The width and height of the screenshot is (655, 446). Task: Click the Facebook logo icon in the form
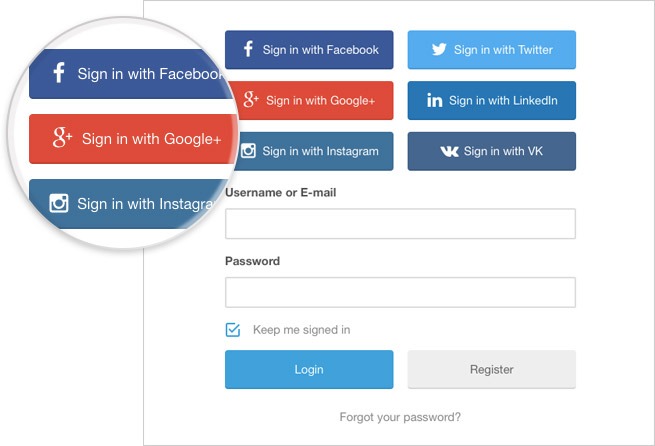pos(248,50)
